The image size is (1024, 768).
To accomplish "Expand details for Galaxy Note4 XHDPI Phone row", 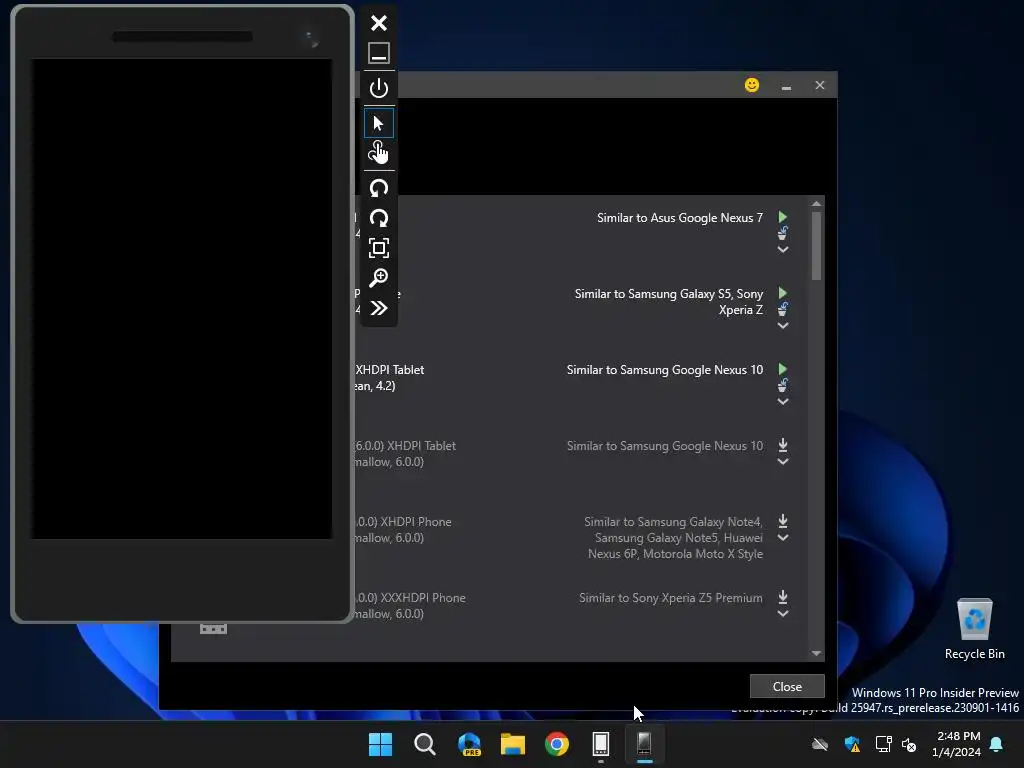I will click(x=783, y=538).
